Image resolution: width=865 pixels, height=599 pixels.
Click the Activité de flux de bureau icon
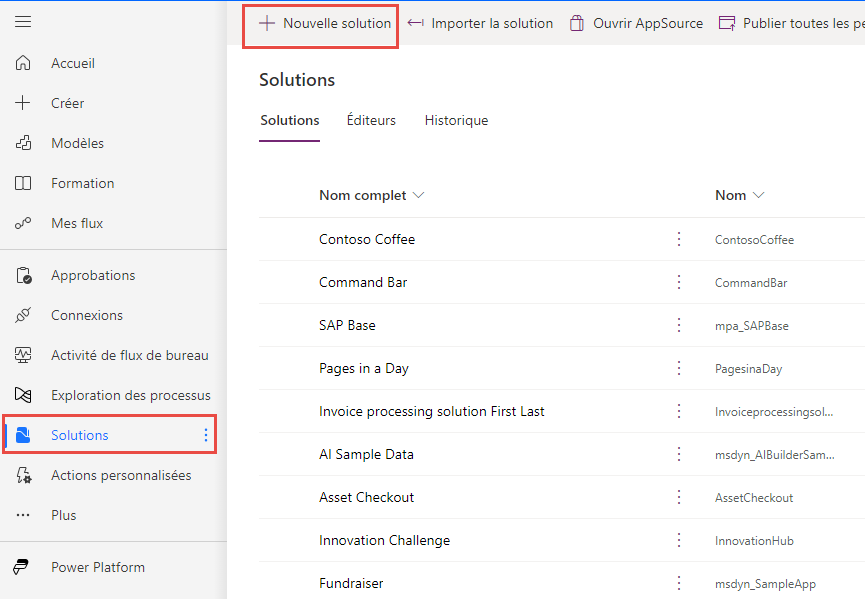point(23,355)
